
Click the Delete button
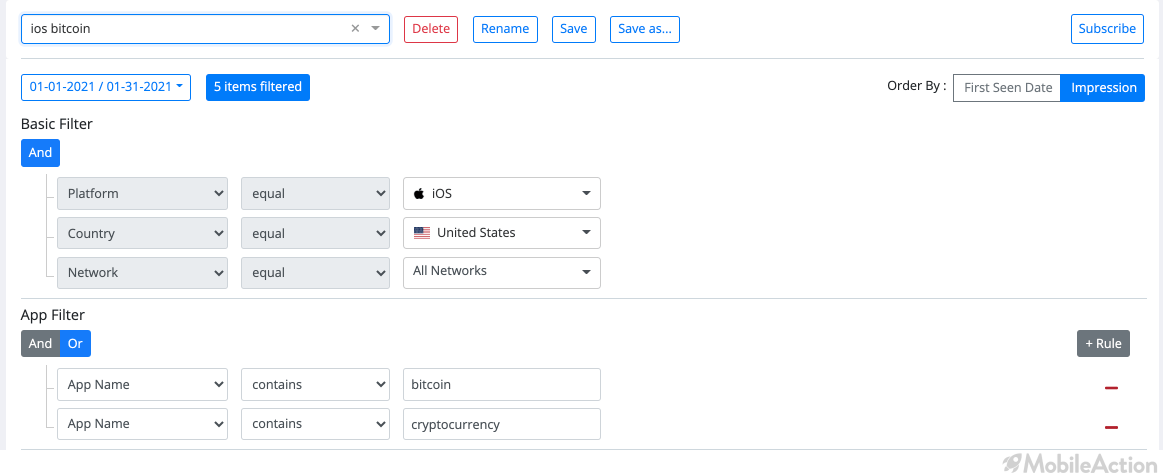pos(431,29)
